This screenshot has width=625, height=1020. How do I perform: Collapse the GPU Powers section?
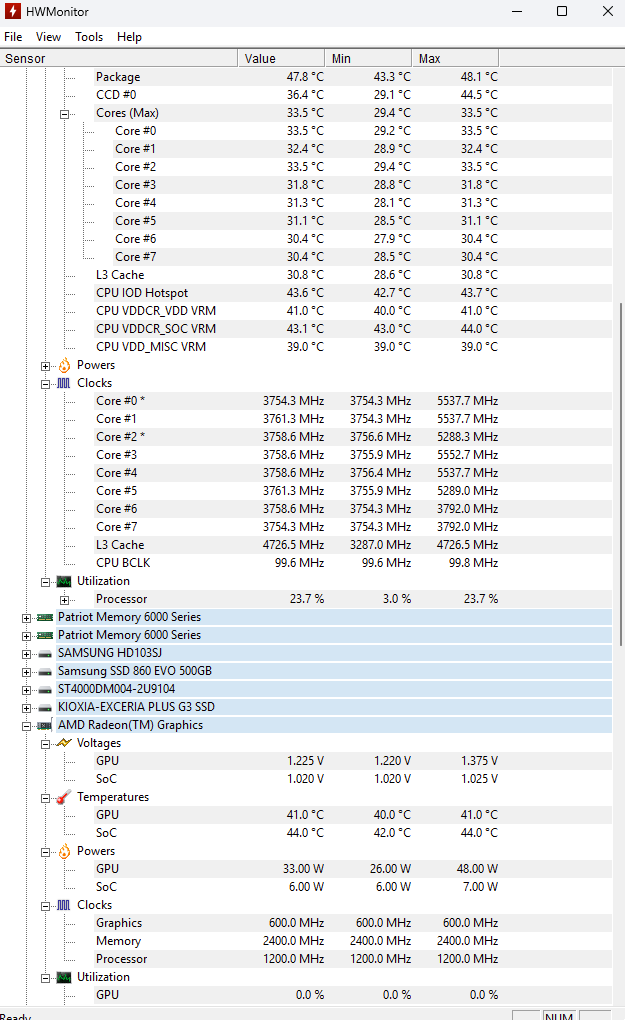click(x=46, y=852)
